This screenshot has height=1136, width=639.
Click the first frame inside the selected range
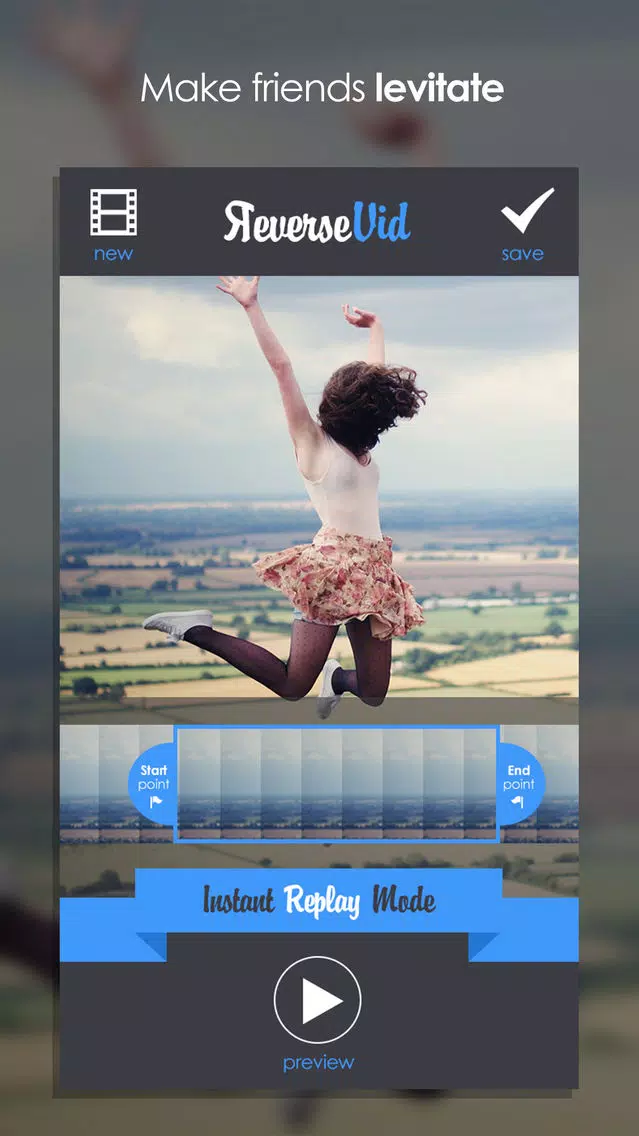point(199,784)
